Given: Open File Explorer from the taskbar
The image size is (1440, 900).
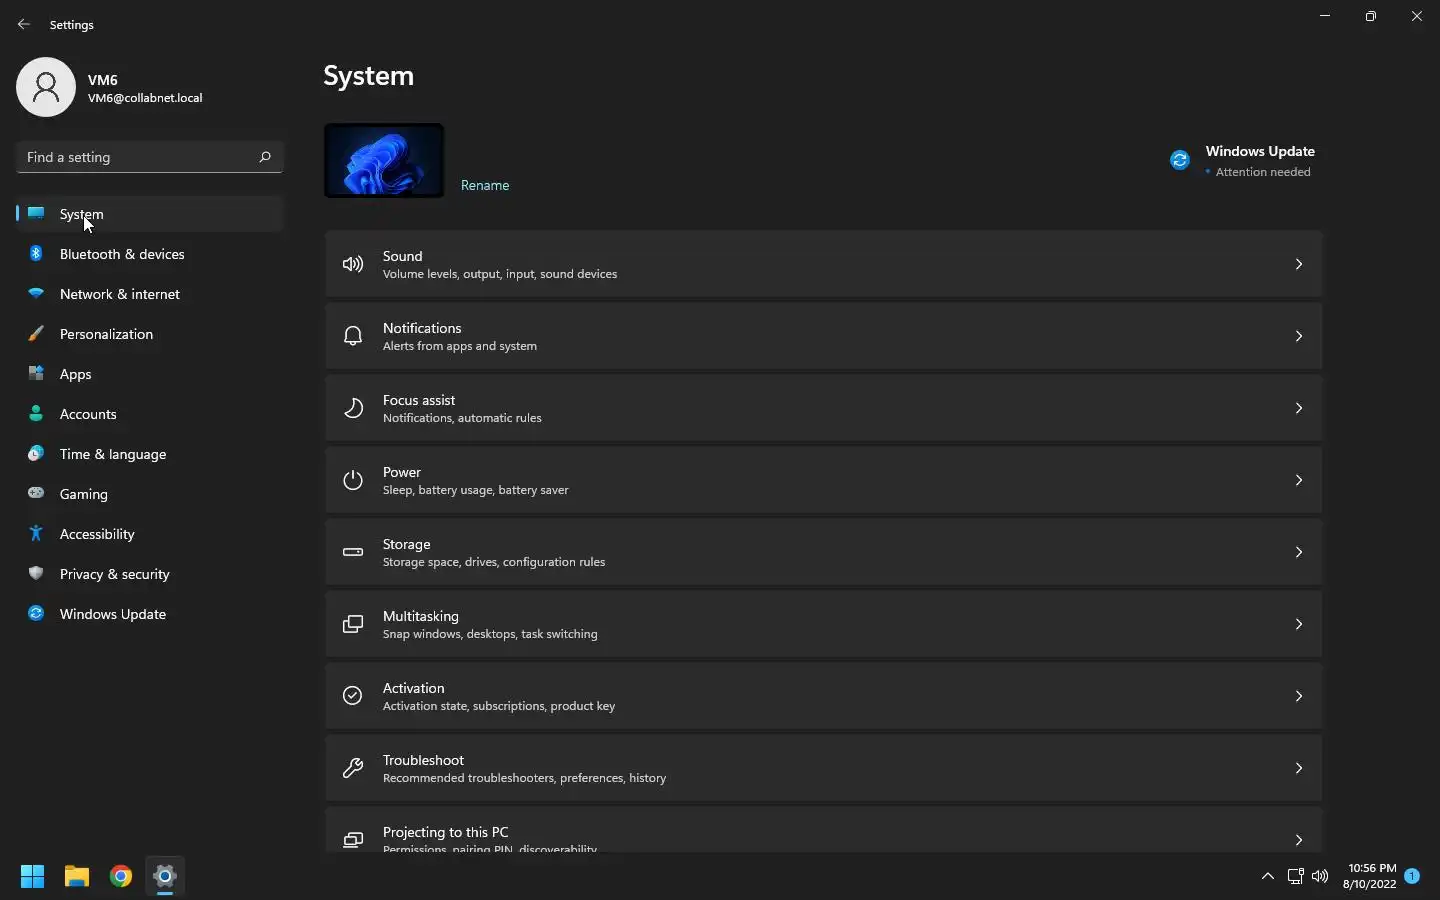Looking at the screenshot, I should point(77,877).
